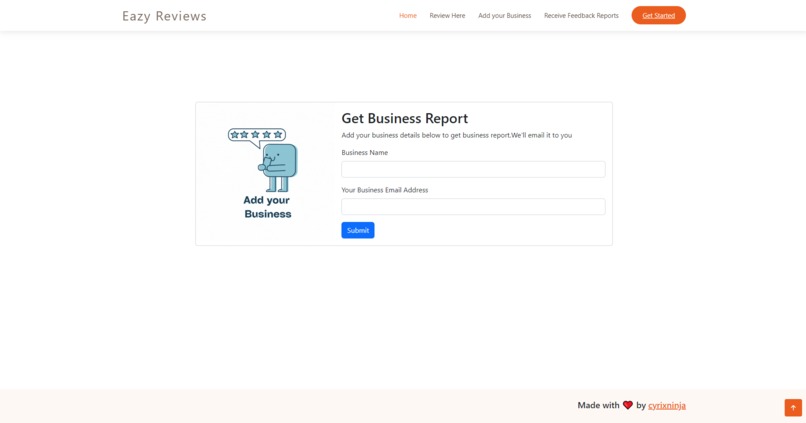Click the red heart icon in footer
This screenshot has width=806, height=423.
[x=628, y=405]
